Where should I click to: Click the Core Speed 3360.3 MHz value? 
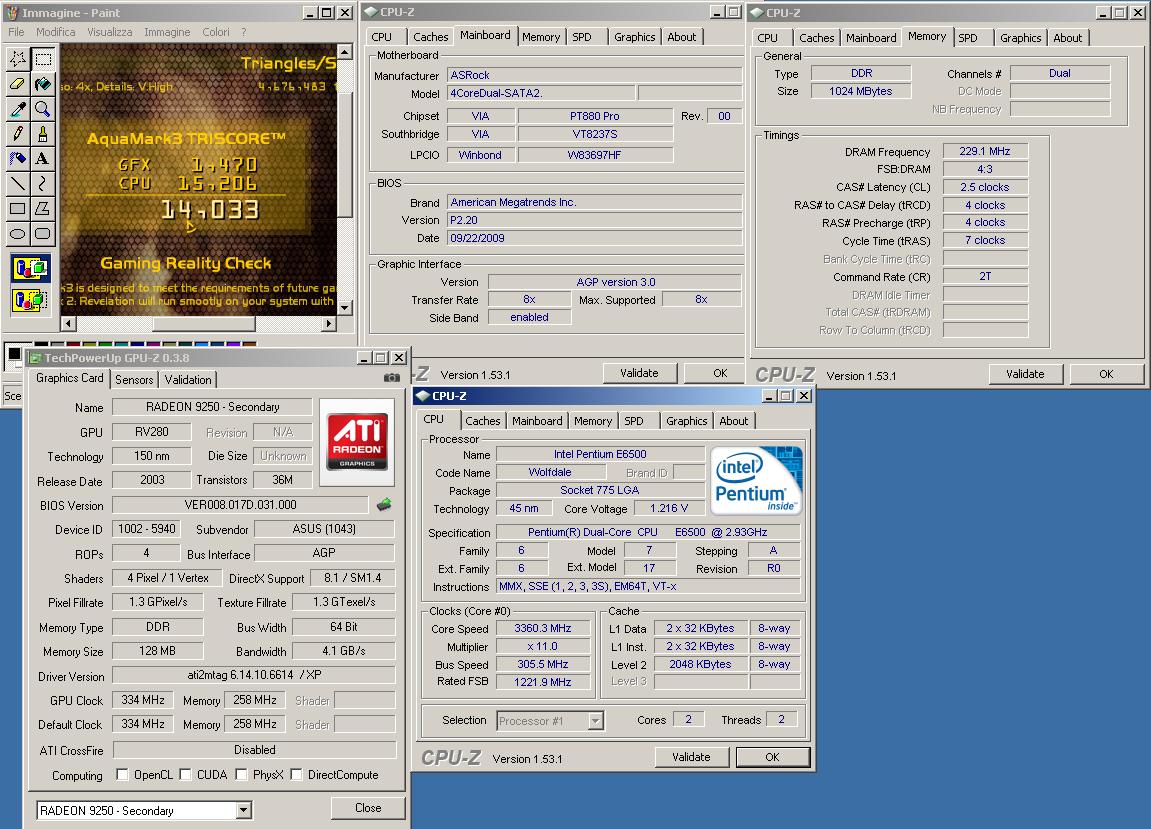542,629
